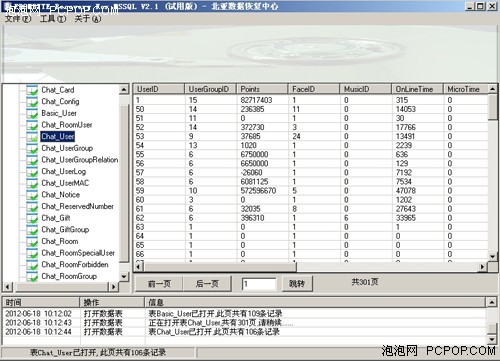Go to previous page with 前一页
This screenshot has height=361, width=500.
click(159, 284)
